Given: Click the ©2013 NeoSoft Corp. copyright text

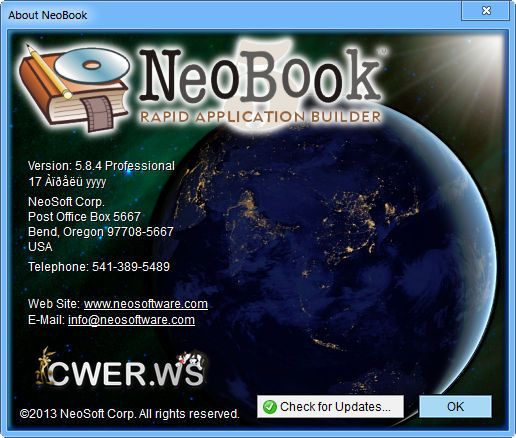Looking at the screenshot, I should click(130, 414).
